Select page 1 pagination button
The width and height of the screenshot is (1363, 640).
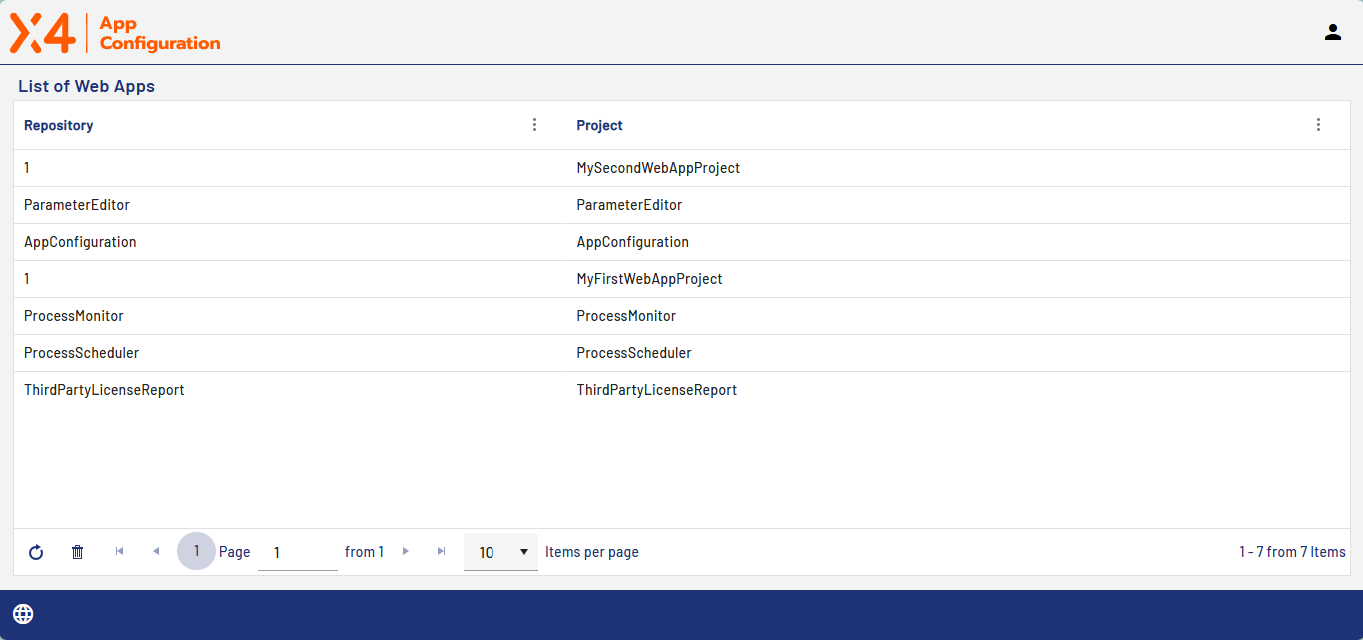pos(196,551)
